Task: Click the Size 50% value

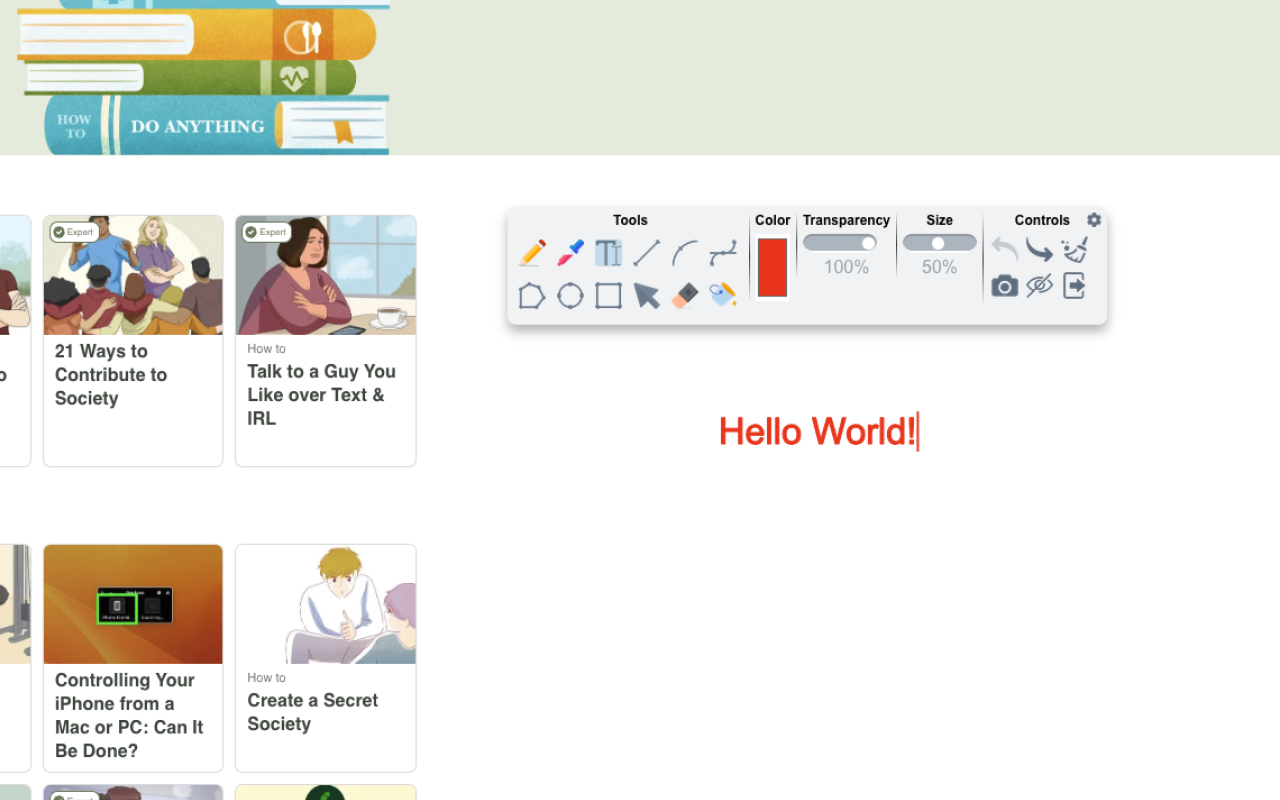Action: [x=939, y=267]
